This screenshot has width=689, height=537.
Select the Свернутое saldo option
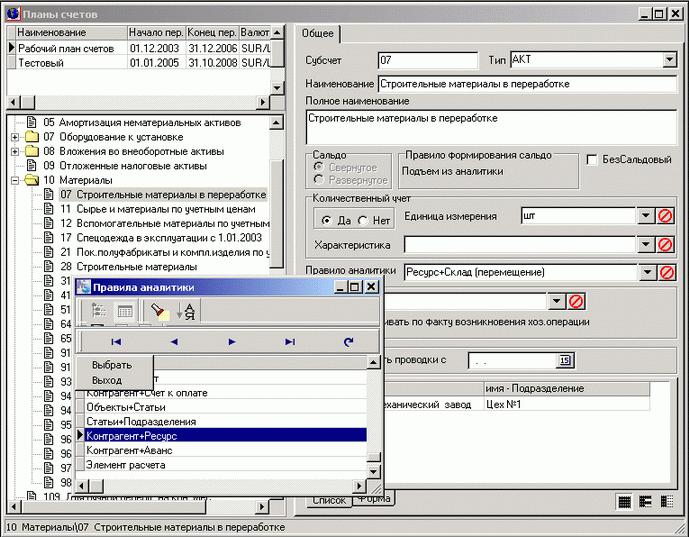pos(319,167)
